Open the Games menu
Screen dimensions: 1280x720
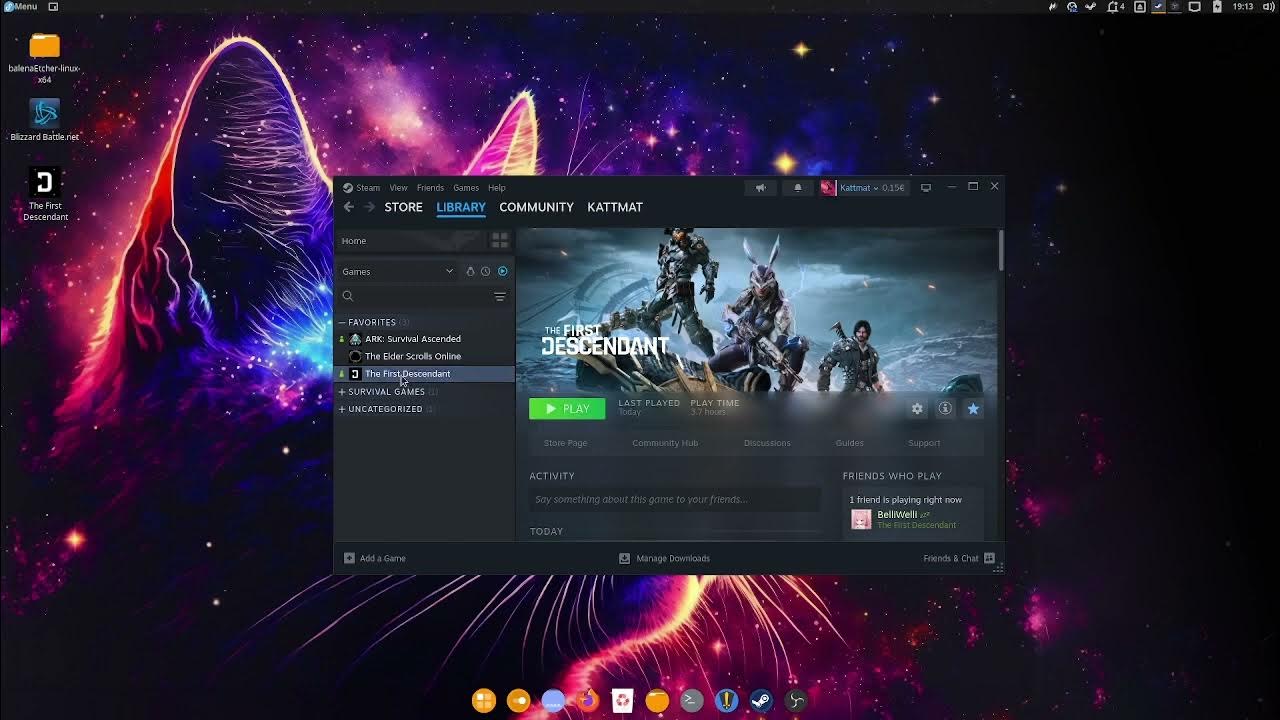pyautogui.click(x=466, y=188)
